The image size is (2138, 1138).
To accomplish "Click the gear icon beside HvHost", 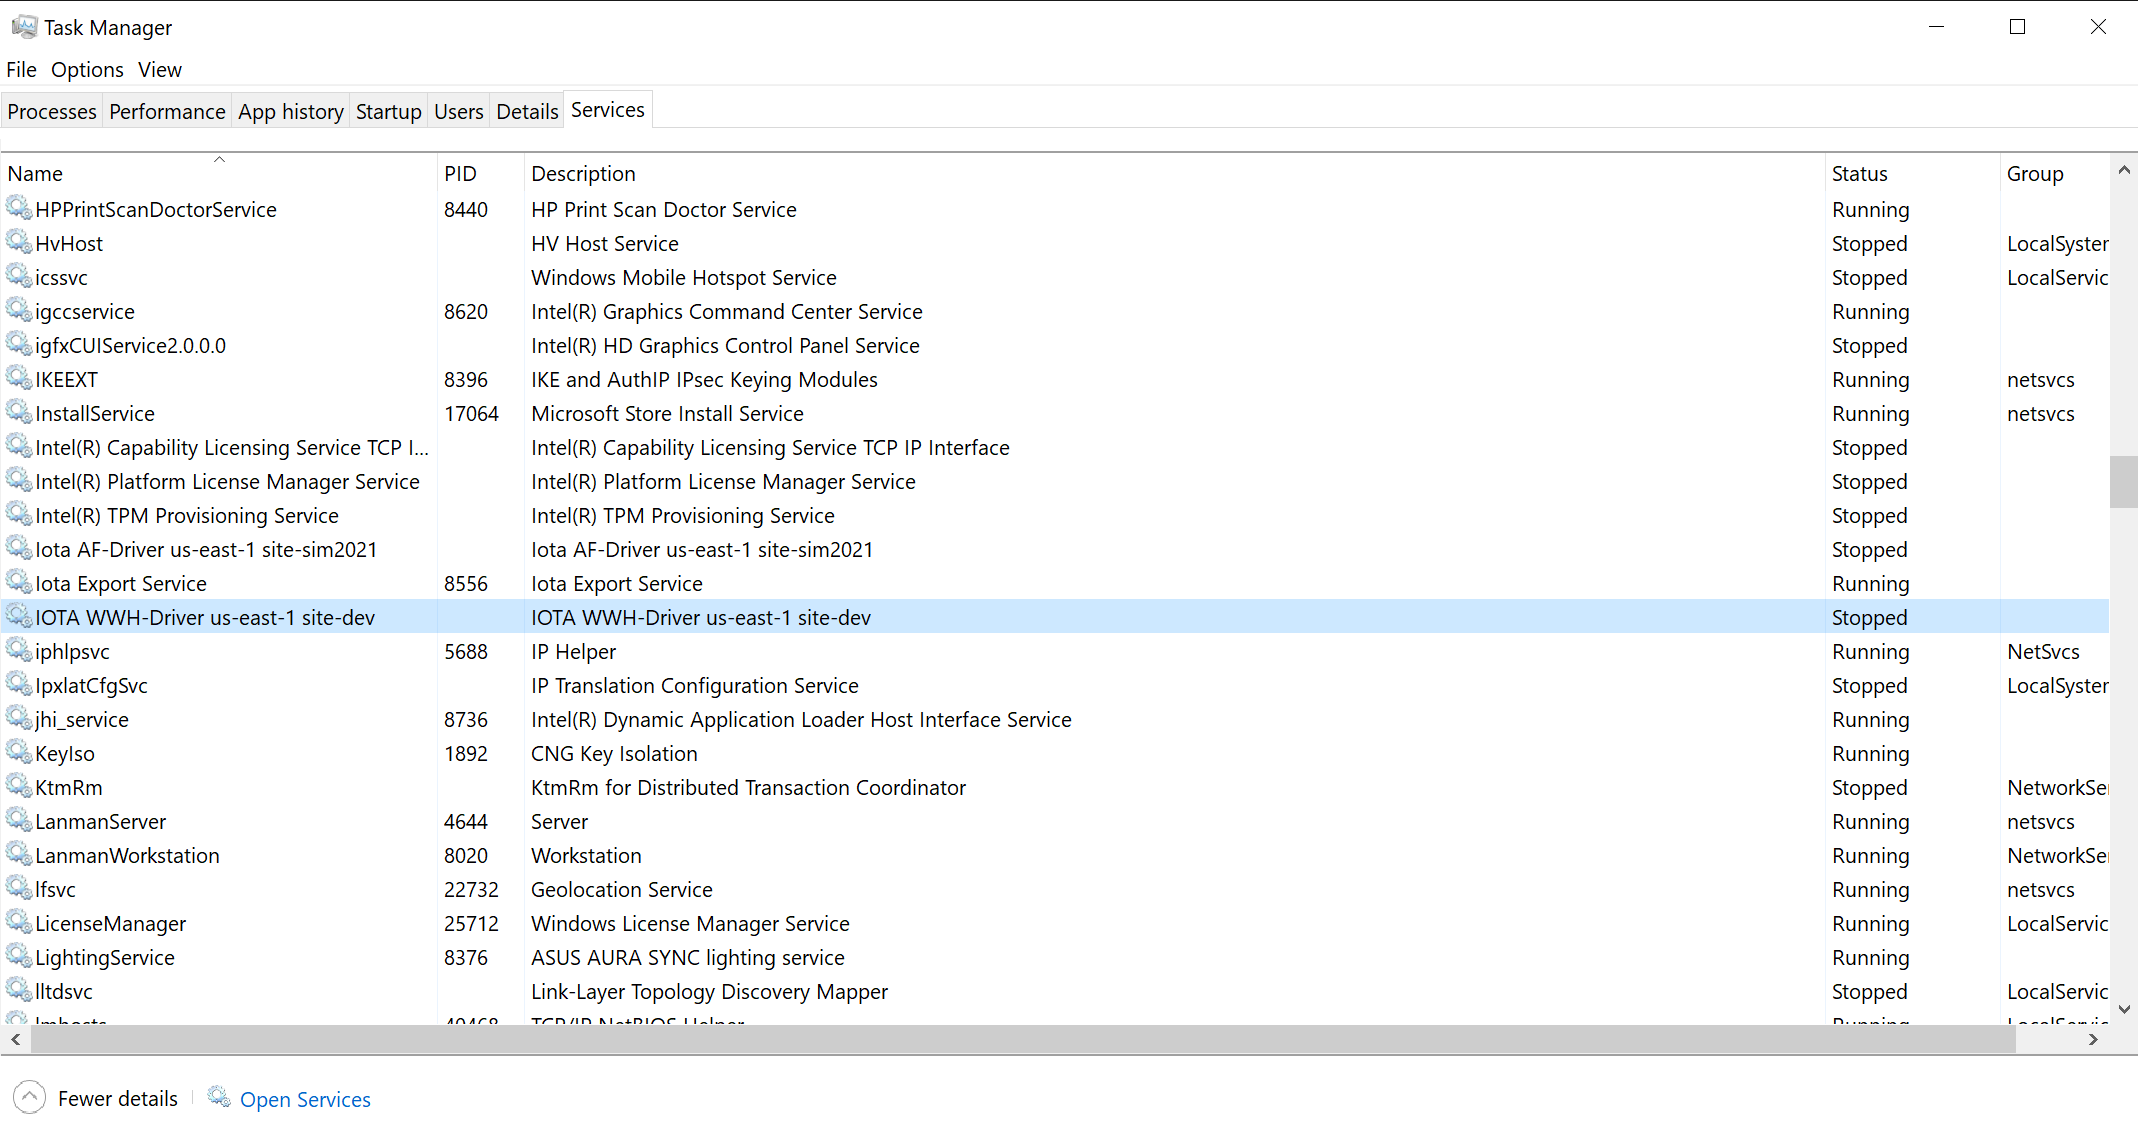I will pos(19,242).
